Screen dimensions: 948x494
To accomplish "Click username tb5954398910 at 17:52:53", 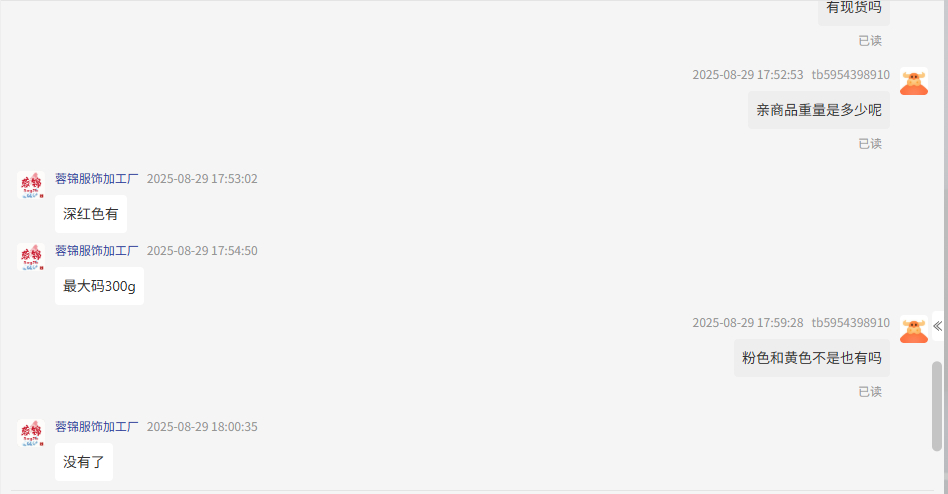I will [851, 75].
